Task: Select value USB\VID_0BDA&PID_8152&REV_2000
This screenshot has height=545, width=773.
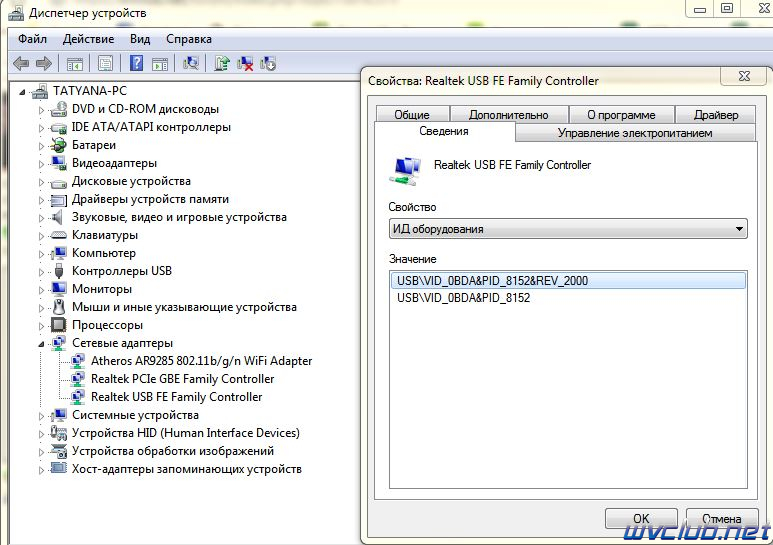Action: pyautogui.click(x=568, y=281)
